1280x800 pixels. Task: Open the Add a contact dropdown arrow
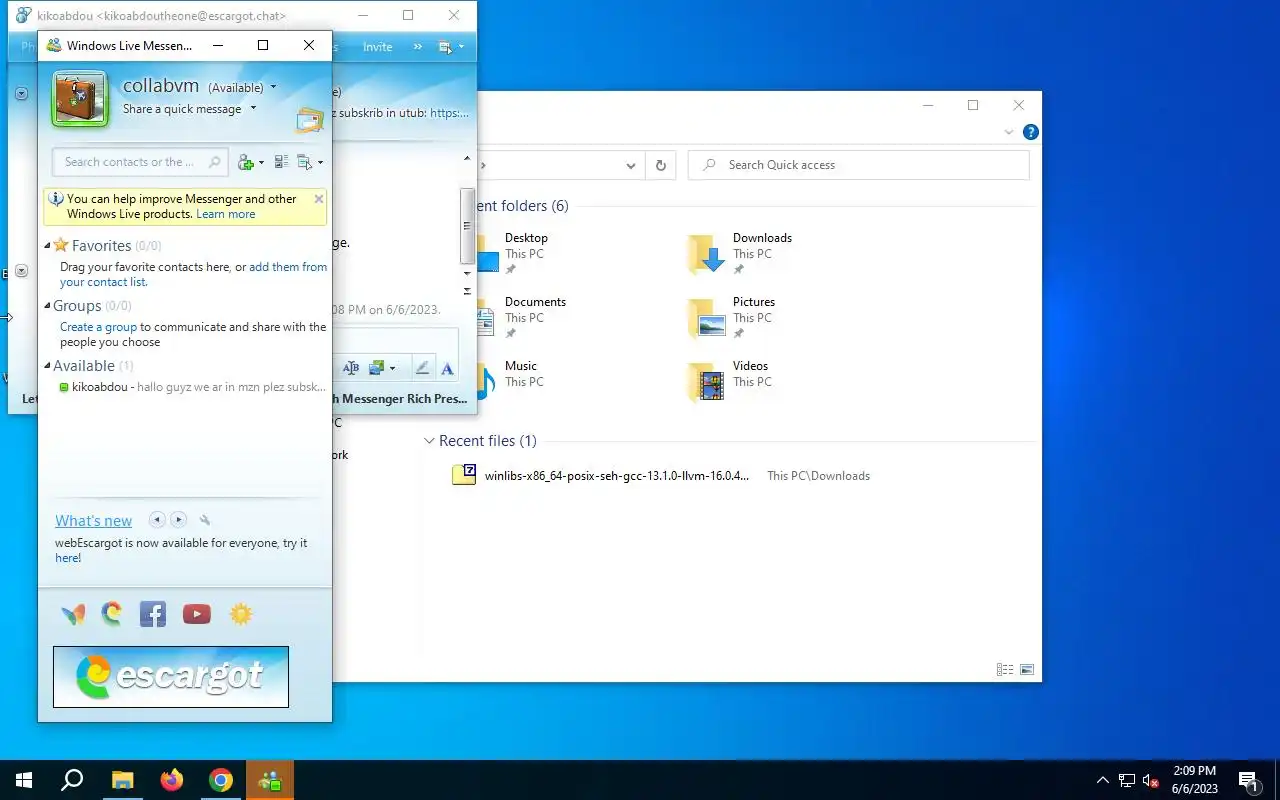[262, 163]
